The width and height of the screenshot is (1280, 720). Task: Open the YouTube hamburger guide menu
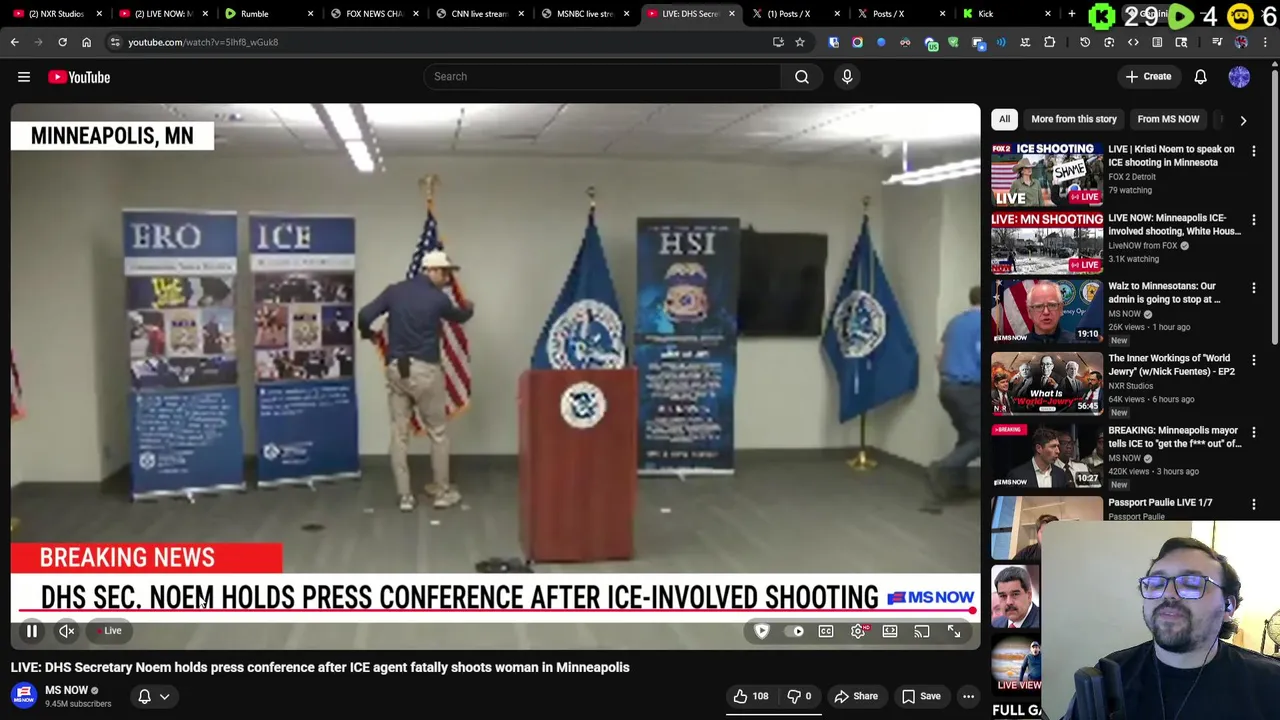tap(24, 77)
